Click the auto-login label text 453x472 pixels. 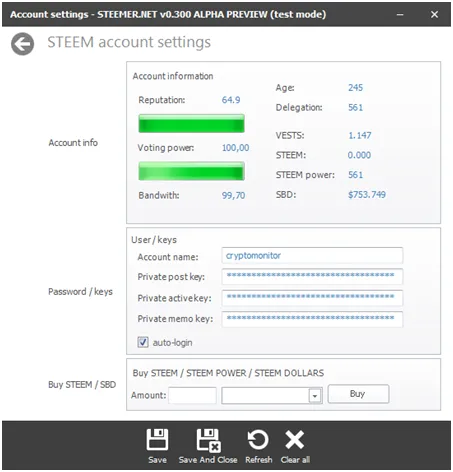172,342
